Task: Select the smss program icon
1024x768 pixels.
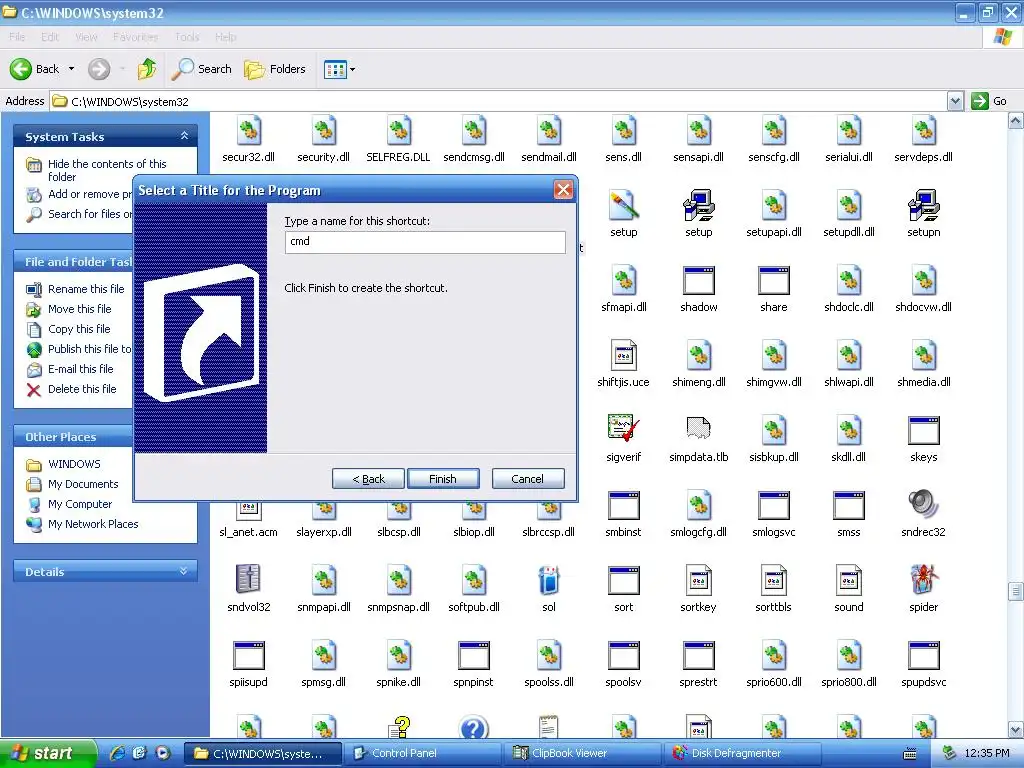Action: point(848,505)
